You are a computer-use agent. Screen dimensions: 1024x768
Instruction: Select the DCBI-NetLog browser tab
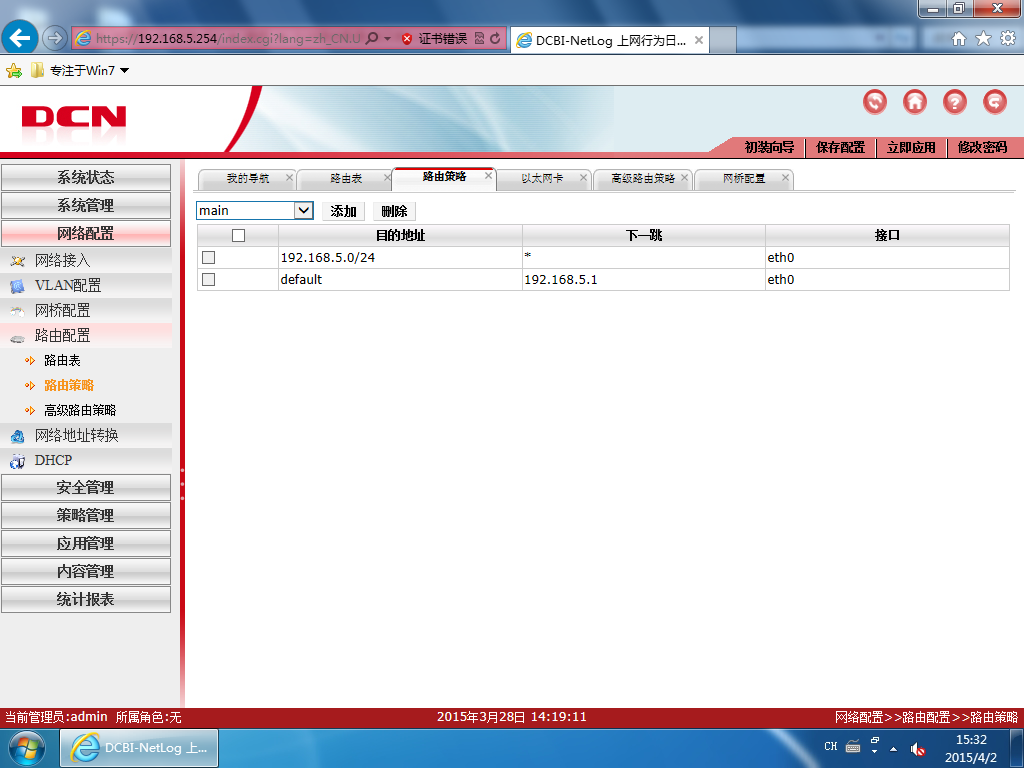[607, 40]
